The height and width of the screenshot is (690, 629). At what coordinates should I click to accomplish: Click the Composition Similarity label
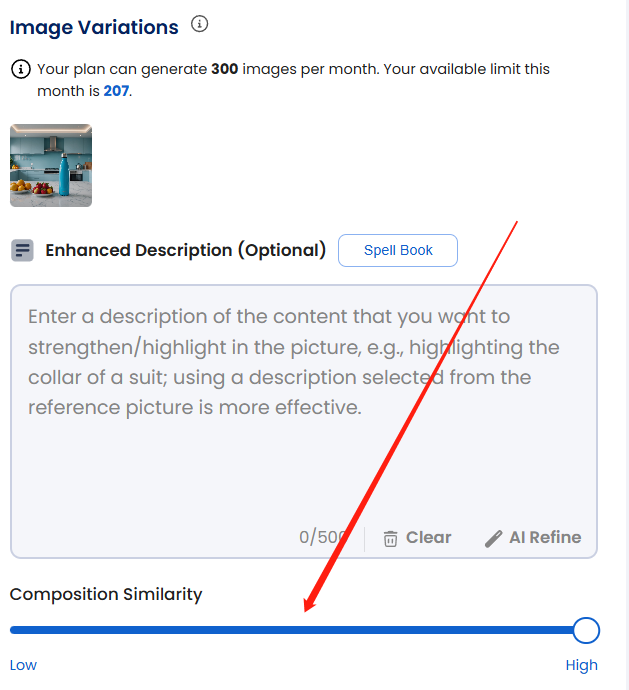[x=106, y=595]
